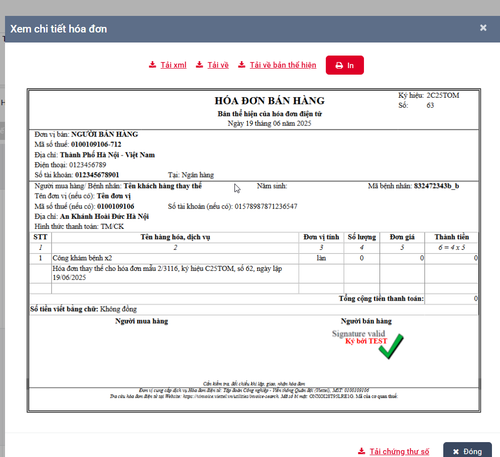Click the Tải về download link
500x457 pixels.
[218, 65]
